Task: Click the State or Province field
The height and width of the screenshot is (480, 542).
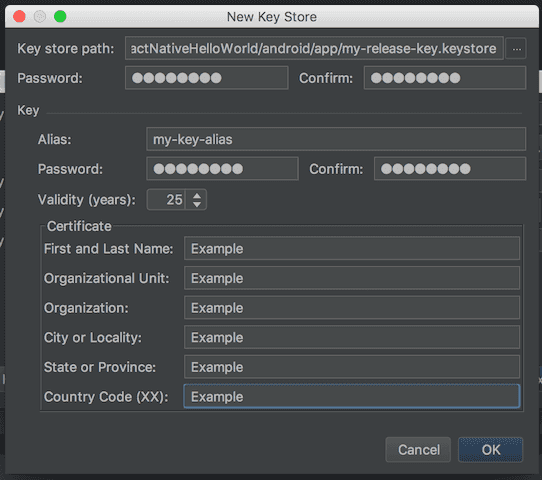Action: (352, 367)
